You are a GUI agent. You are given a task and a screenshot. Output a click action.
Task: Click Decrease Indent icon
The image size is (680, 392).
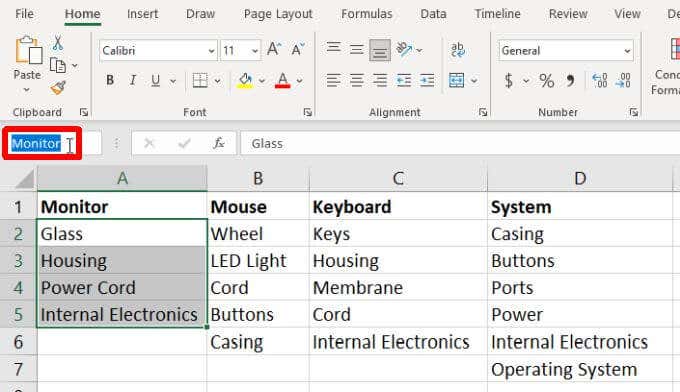click(x=404, y=80)
